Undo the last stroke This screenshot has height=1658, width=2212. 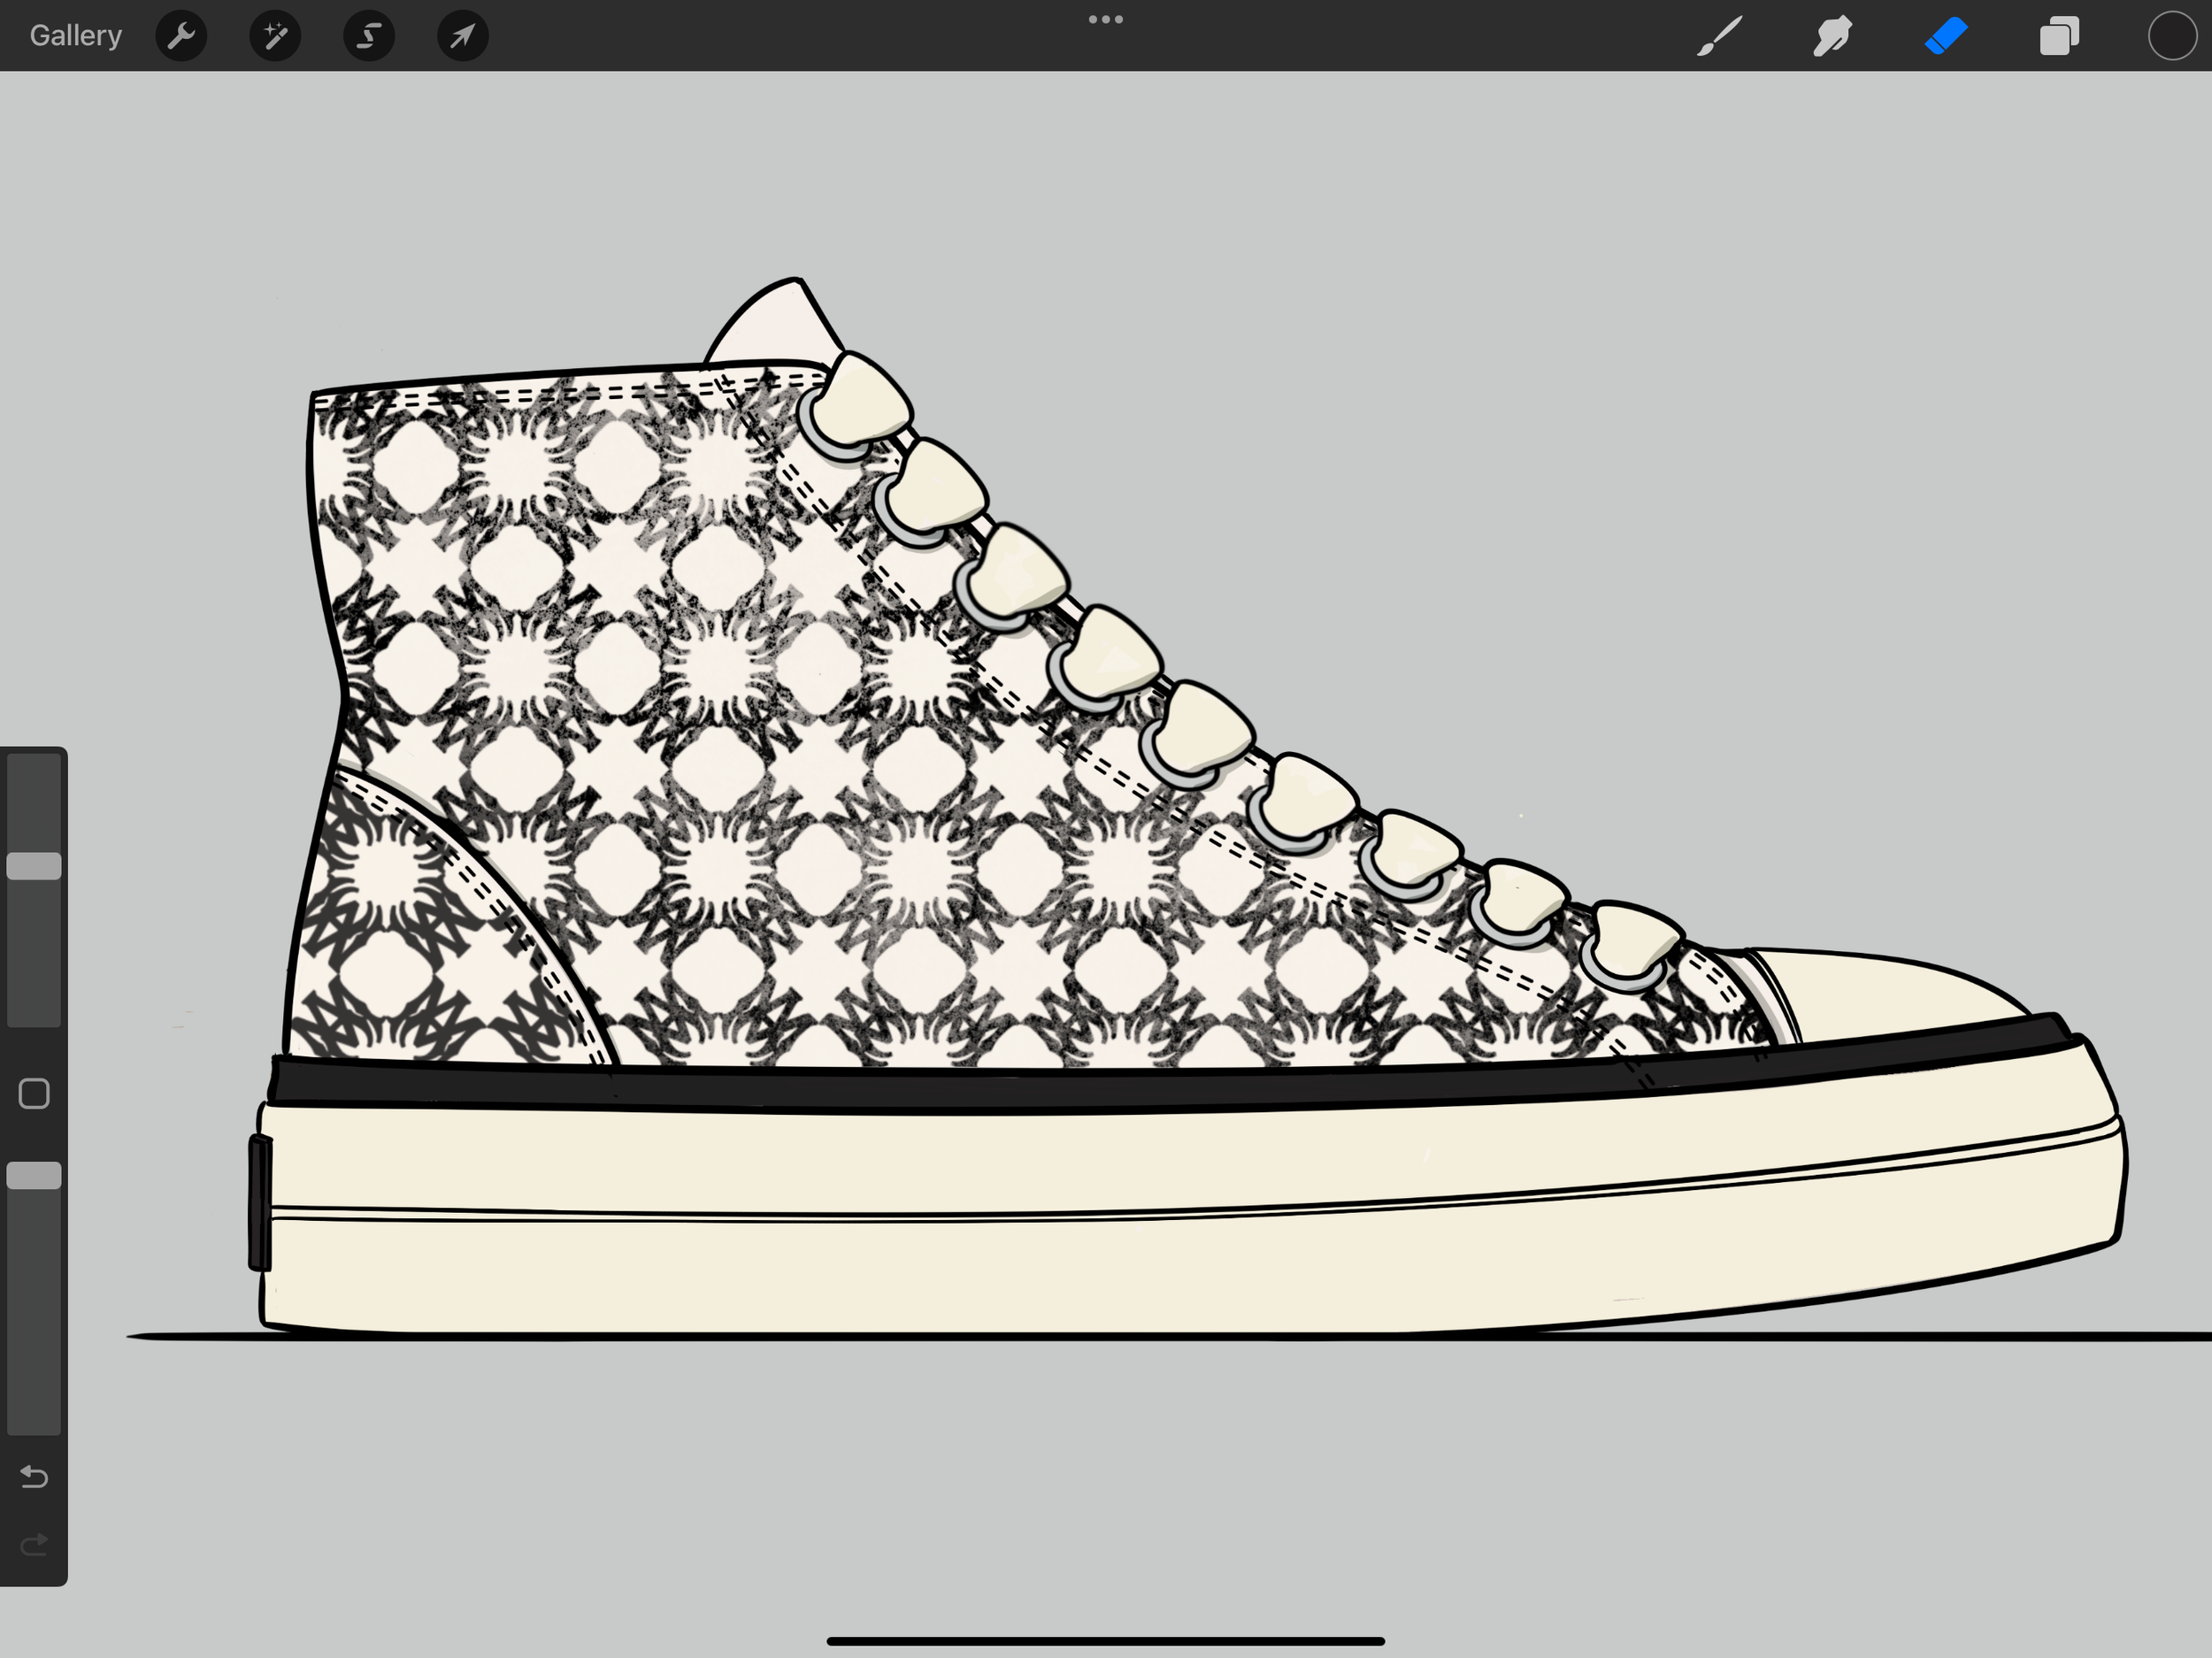tap(34, 1476)
